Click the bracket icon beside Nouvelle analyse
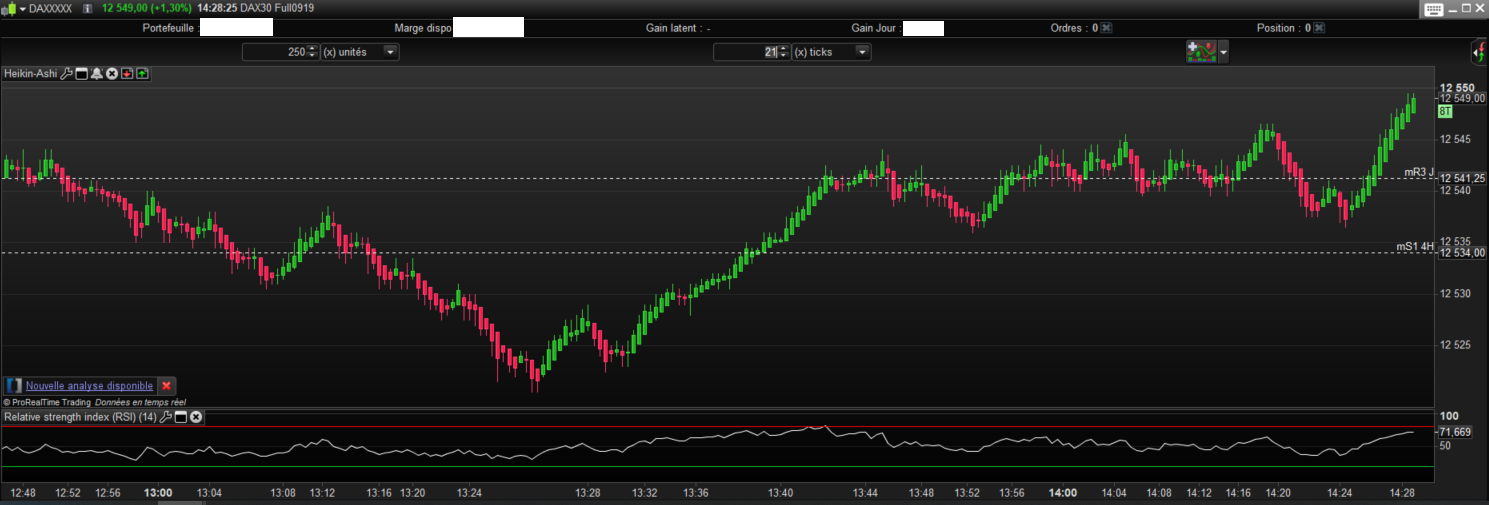The image size is (1489, 505). coord(14,385)
